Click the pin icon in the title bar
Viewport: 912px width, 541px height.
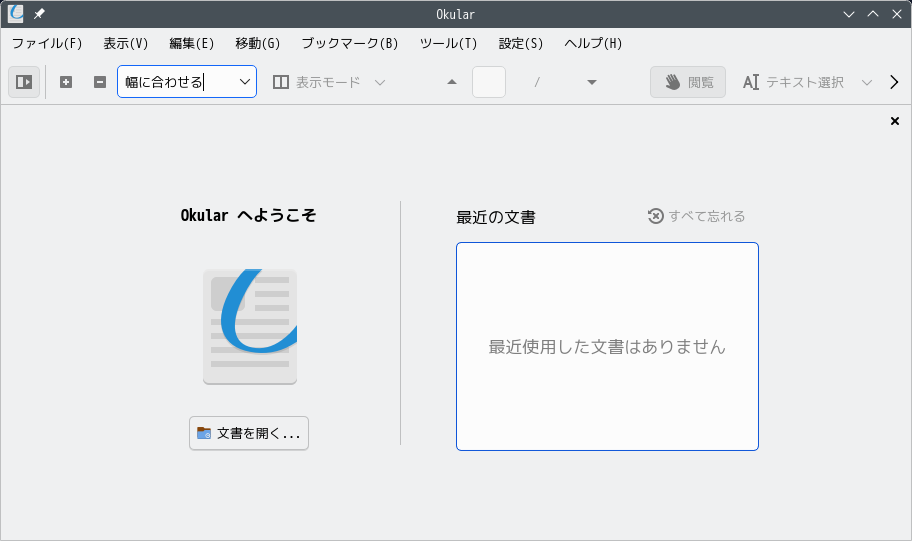pos(39,14)
